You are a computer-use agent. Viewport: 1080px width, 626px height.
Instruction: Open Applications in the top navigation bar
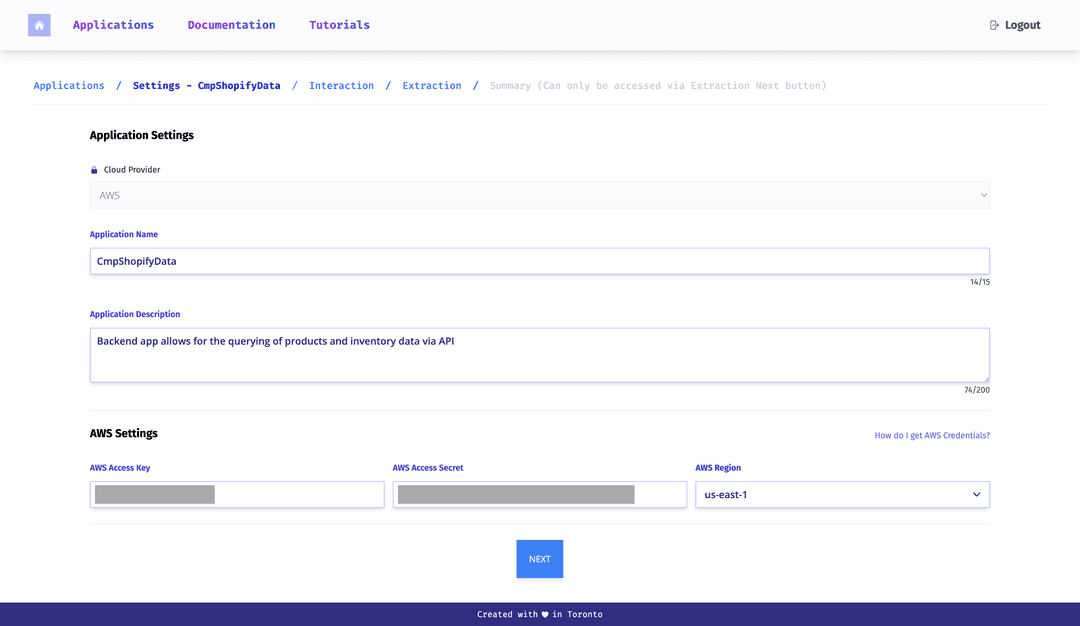point(113,25)
